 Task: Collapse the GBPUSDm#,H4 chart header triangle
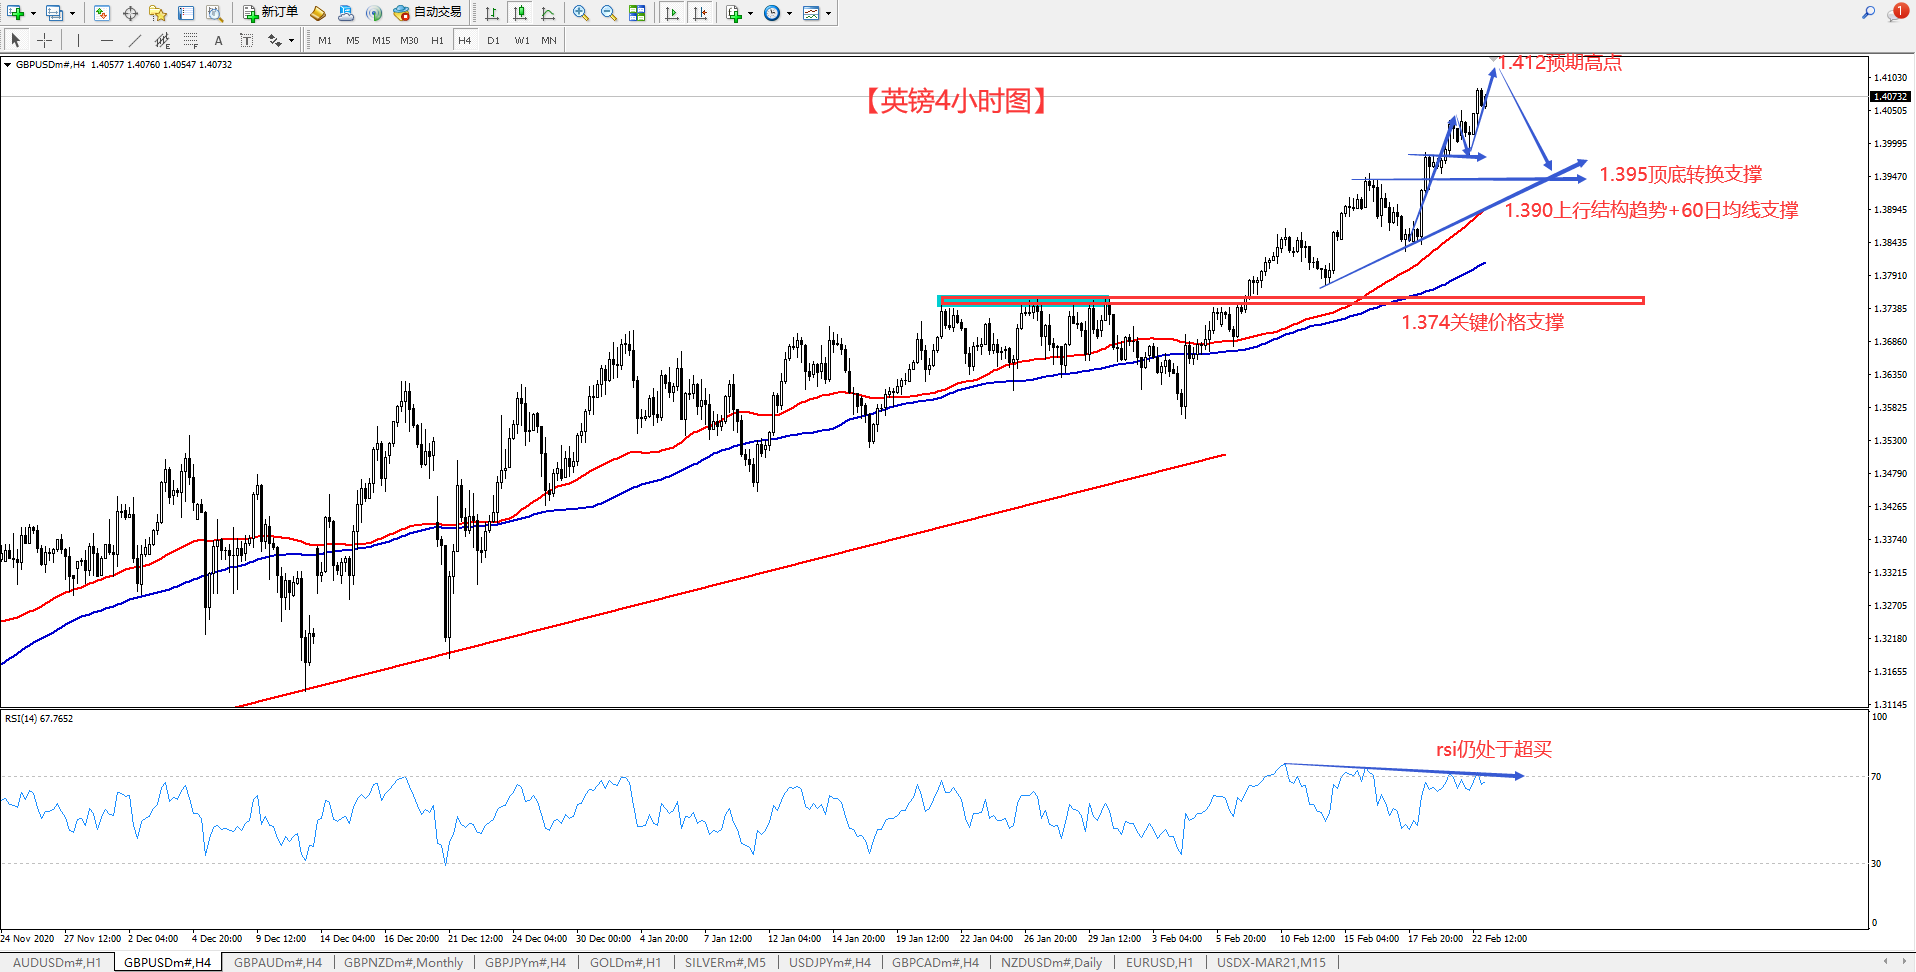click(x=8, y=65)
